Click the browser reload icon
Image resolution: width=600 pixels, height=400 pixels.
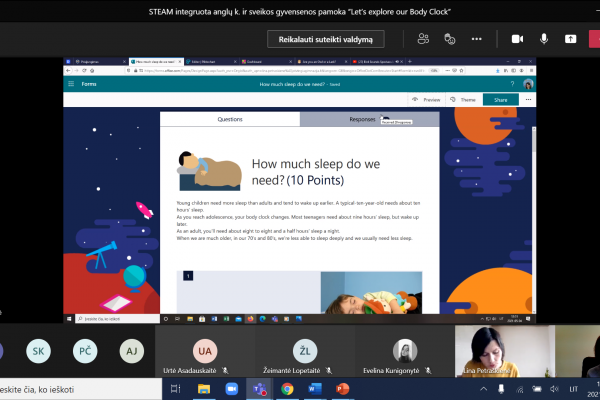84,70
